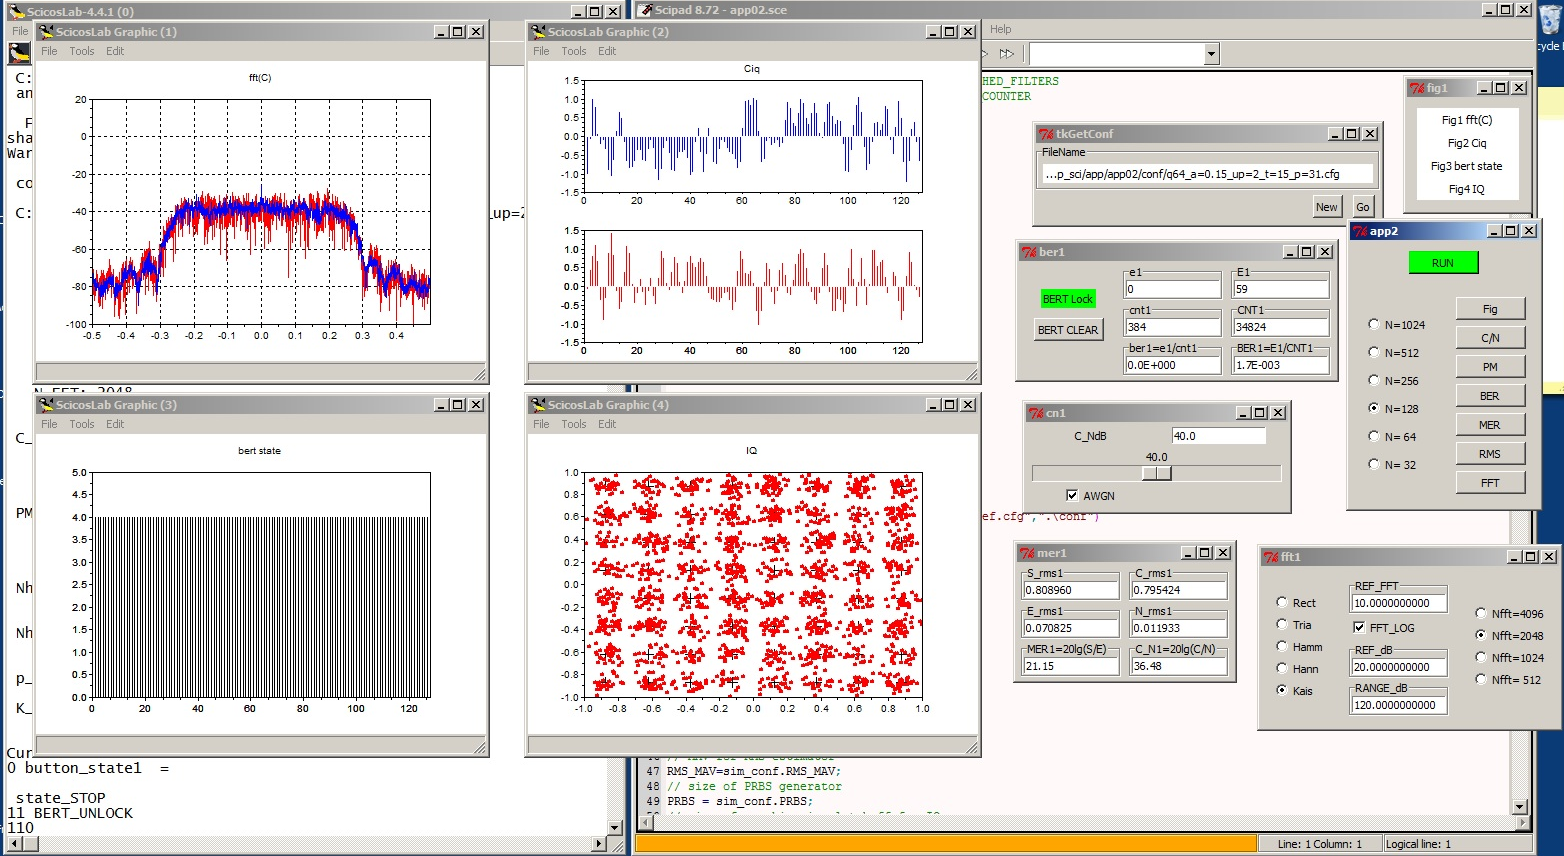Open Edit menu in ScicosLab Graphic (4)
1564x856 pixels.
(x=607, y=424)
